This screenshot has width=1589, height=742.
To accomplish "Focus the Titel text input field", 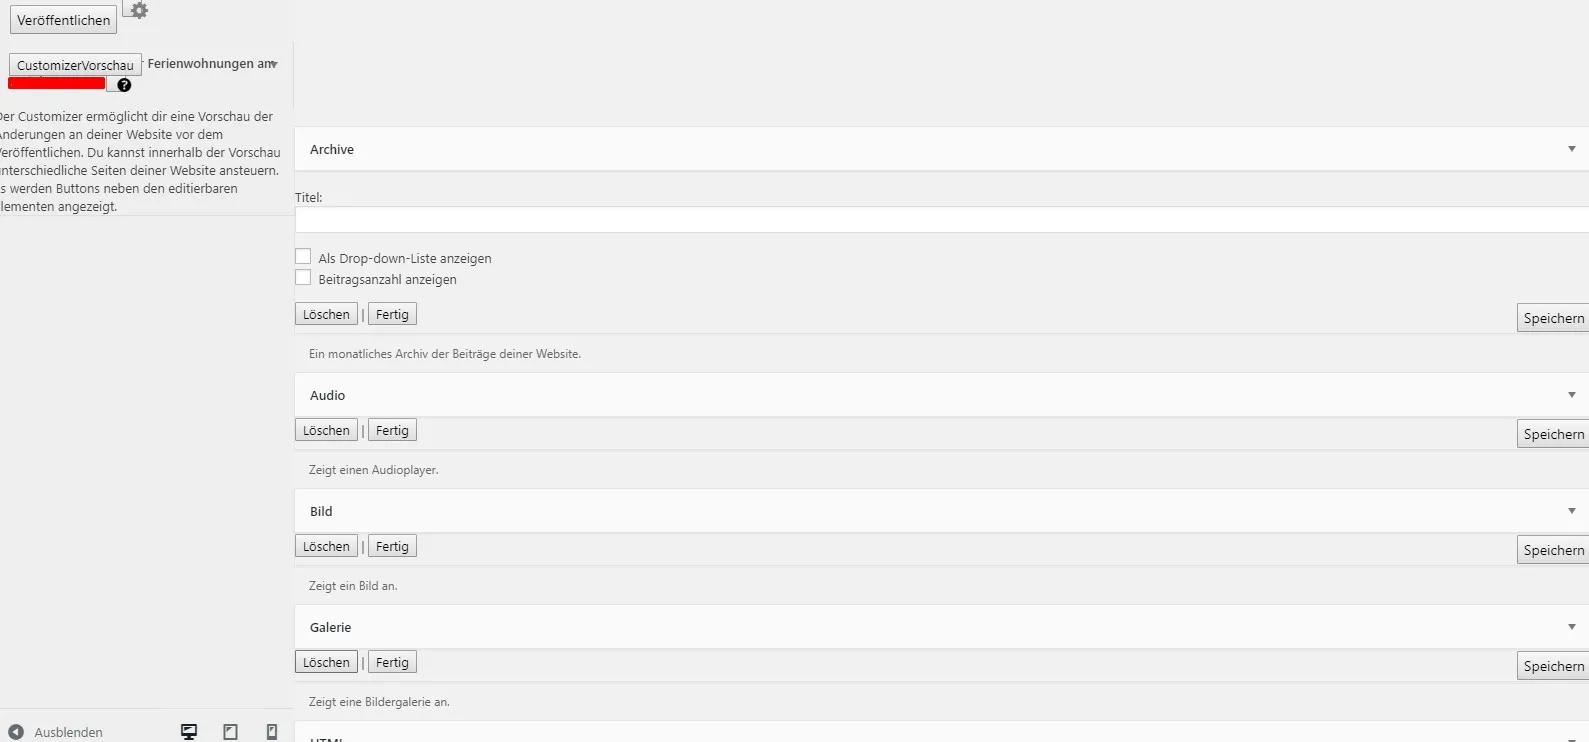I will point(942,220).
